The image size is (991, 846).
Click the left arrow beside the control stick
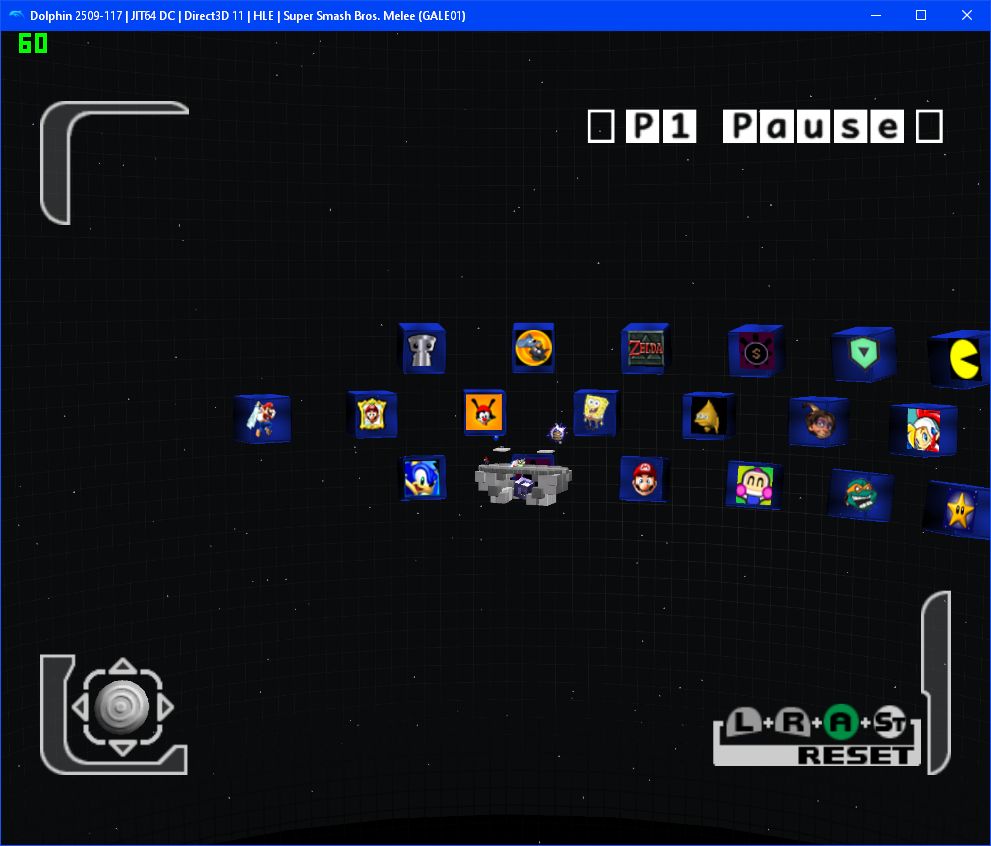tap(80, 708)
